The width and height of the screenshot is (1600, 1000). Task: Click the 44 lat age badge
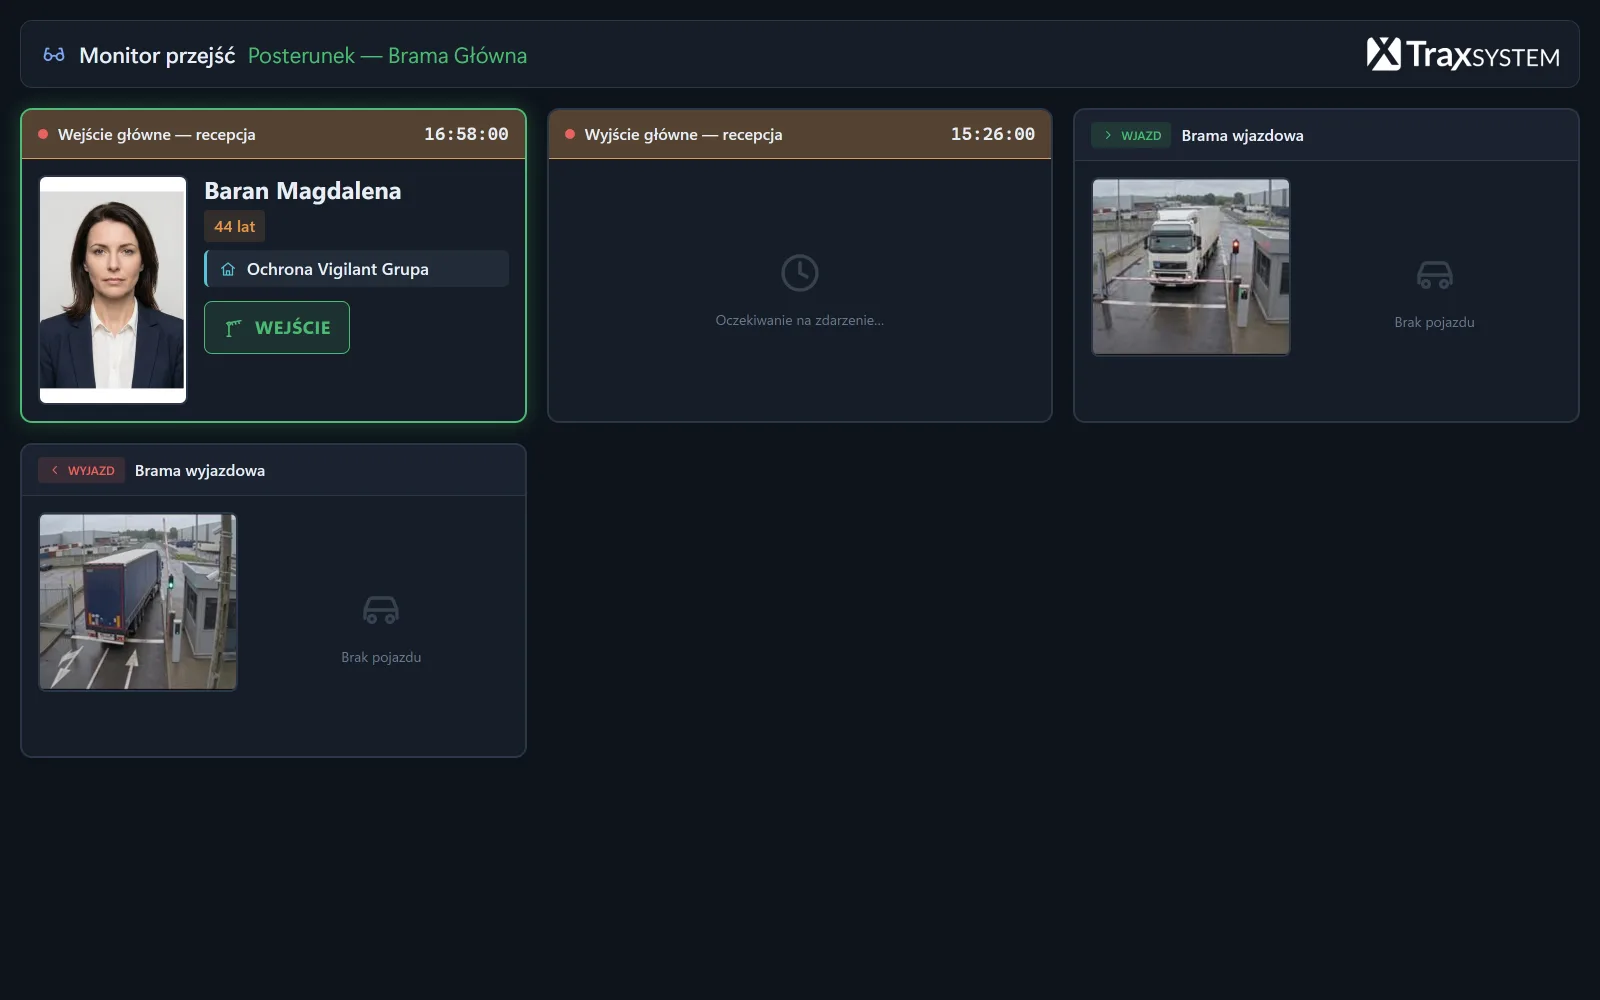[x=235, y=227]
